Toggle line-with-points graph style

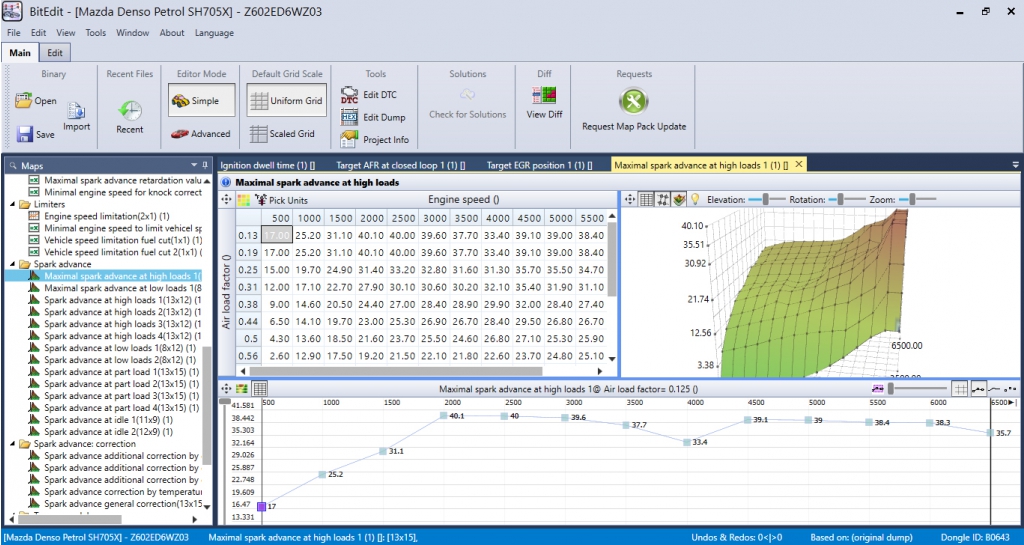[x=978, y=389]
